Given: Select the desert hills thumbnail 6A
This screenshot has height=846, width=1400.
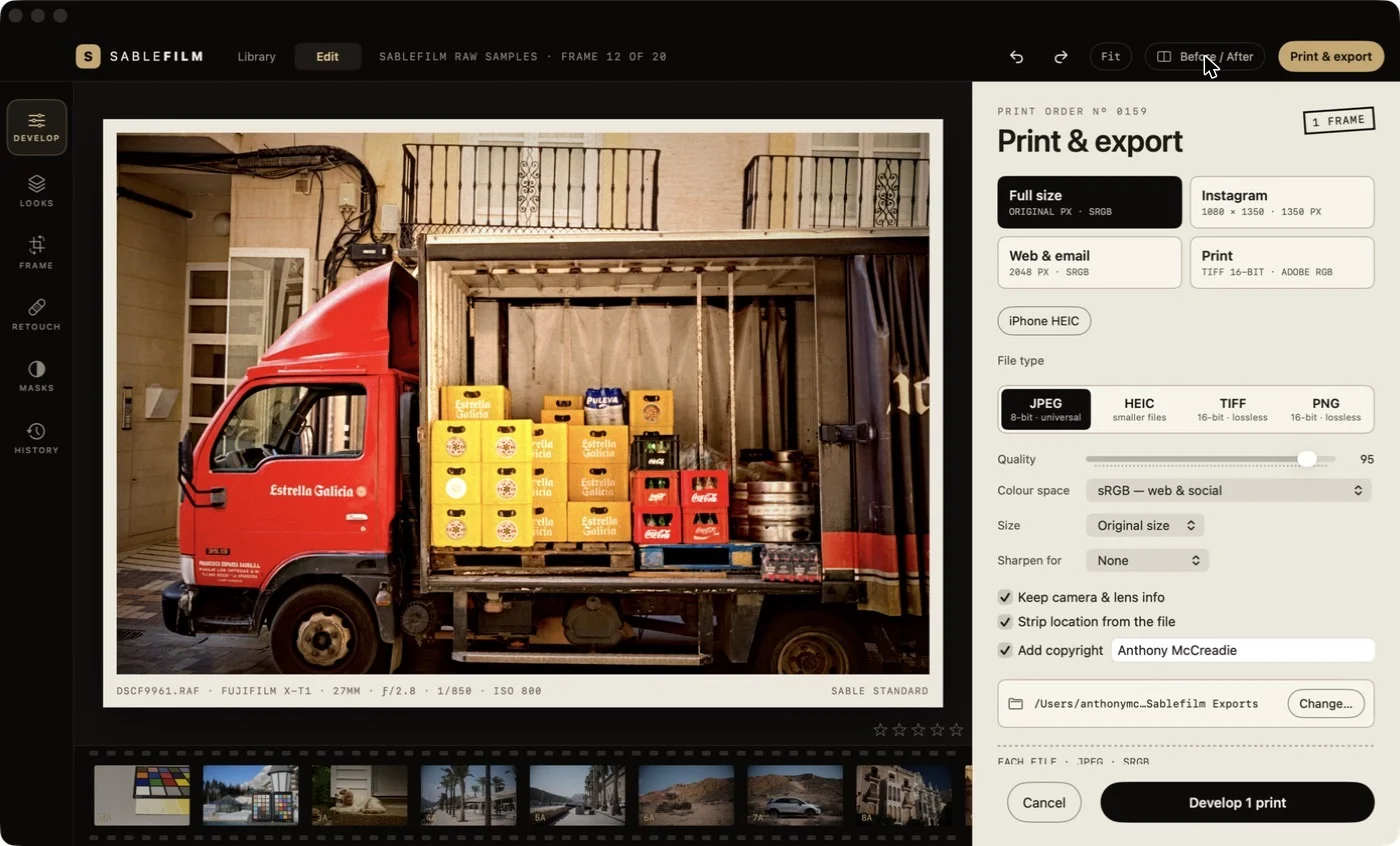Looking at the screenshot, I should 686,795.
